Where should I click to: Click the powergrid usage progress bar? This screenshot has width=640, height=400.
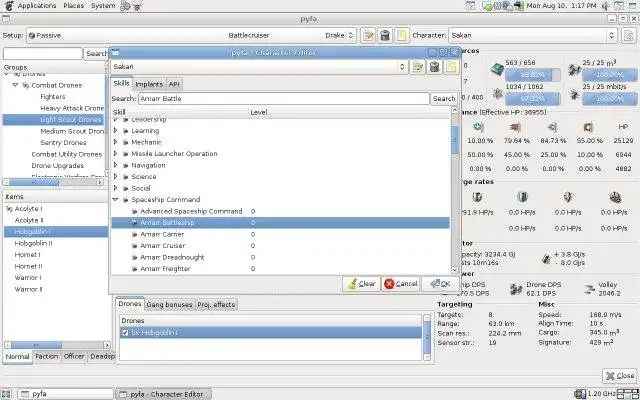tap(533, 99)
